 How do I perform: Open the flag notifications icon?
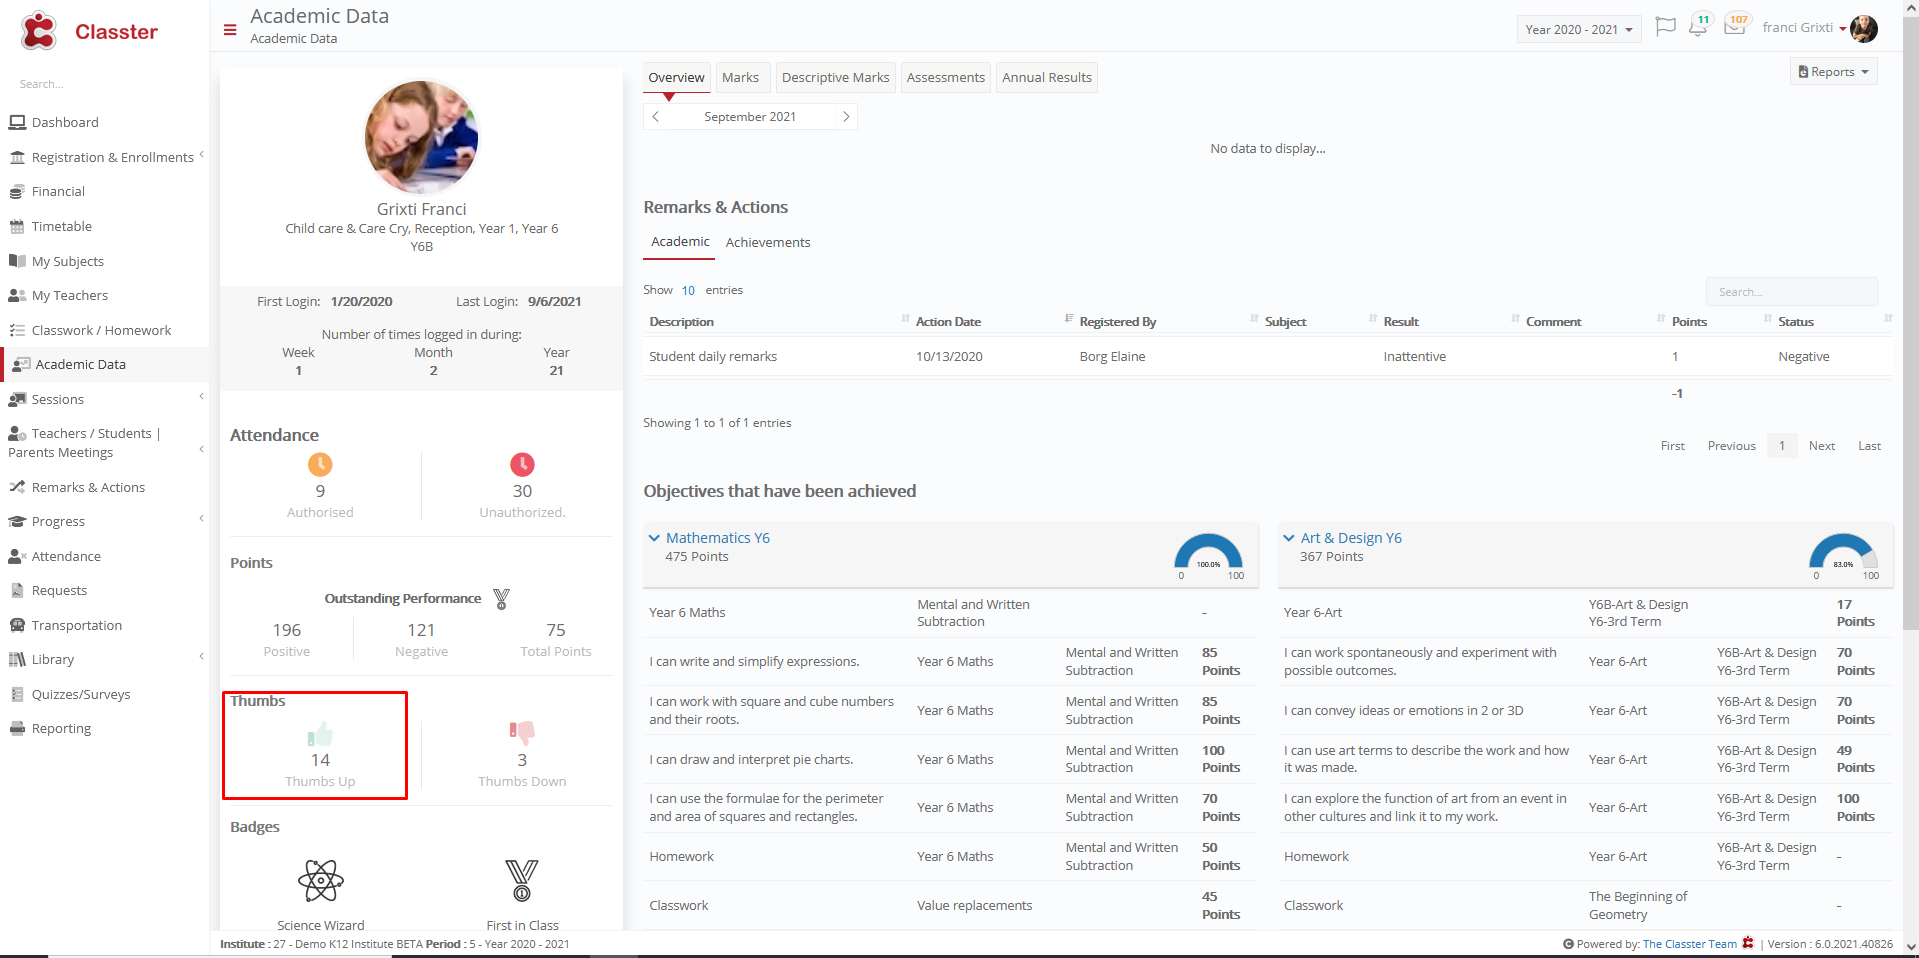click(x=1665, y=27)
